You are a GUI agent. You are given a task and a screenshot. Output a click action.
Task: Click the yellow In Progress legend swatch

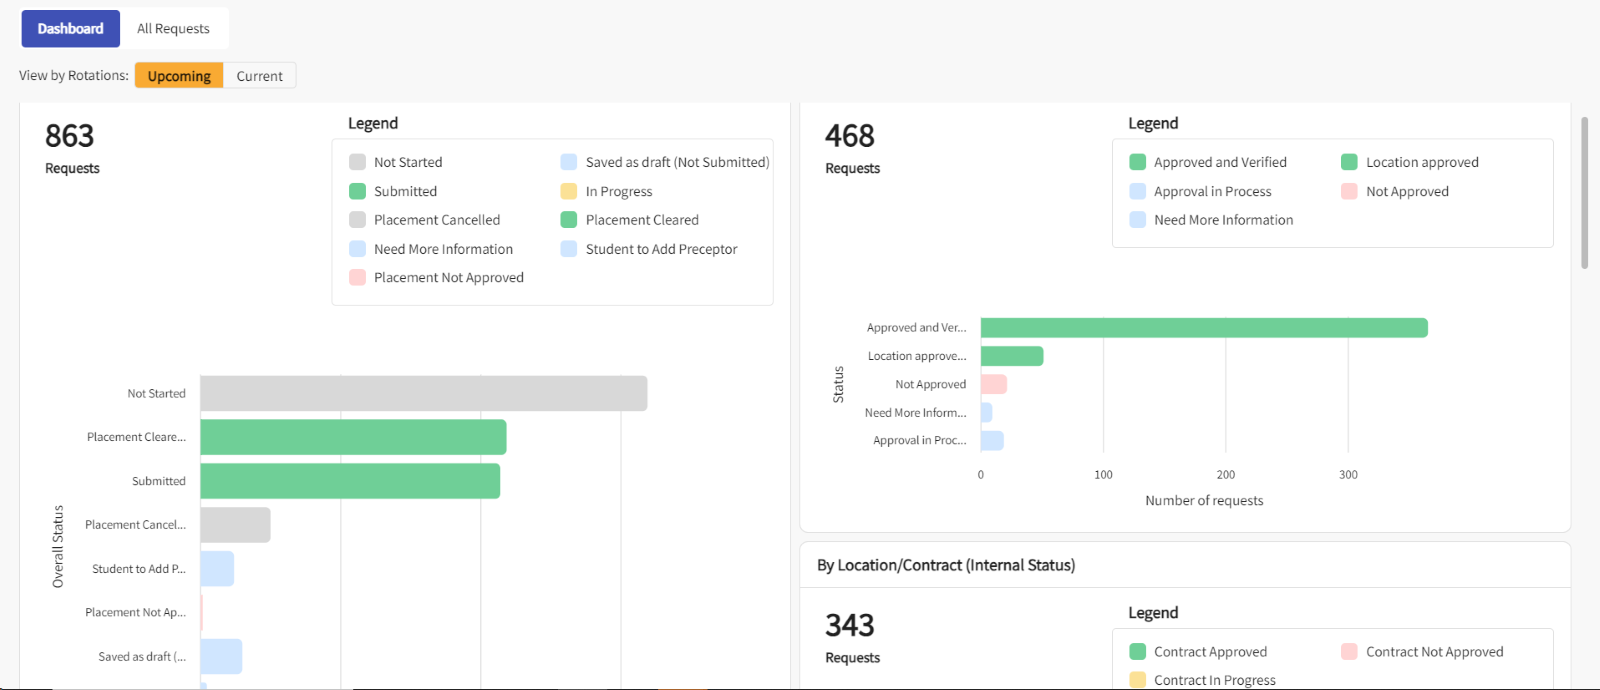569,191
